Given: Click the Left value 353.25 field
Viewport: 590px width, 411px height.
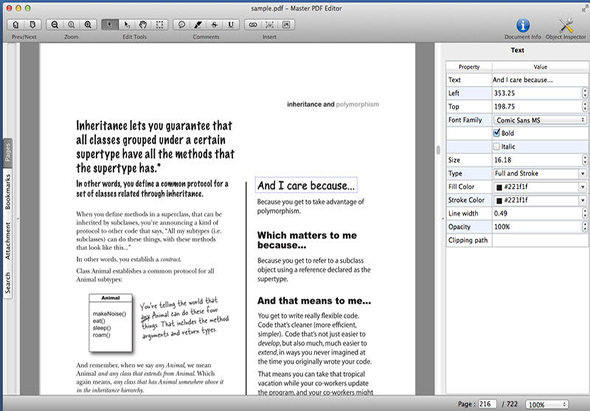Looking at the screenshot, I should [537, 93].
